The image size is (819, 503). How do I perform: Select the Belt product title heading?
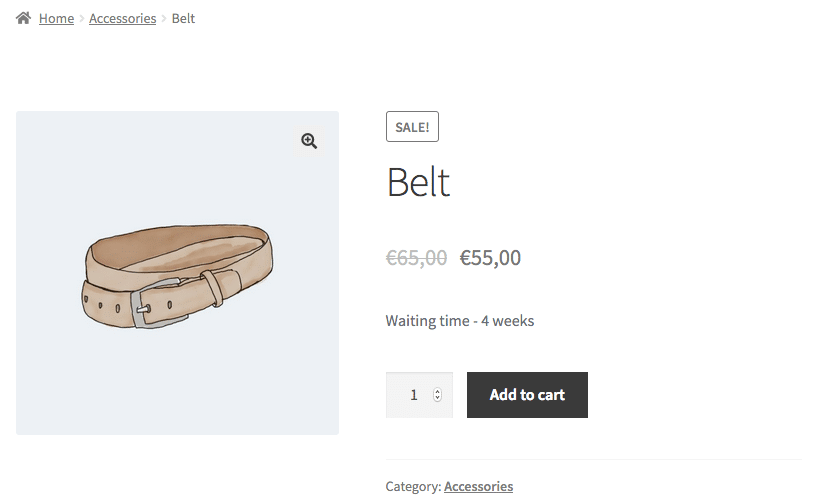(418, 183)
